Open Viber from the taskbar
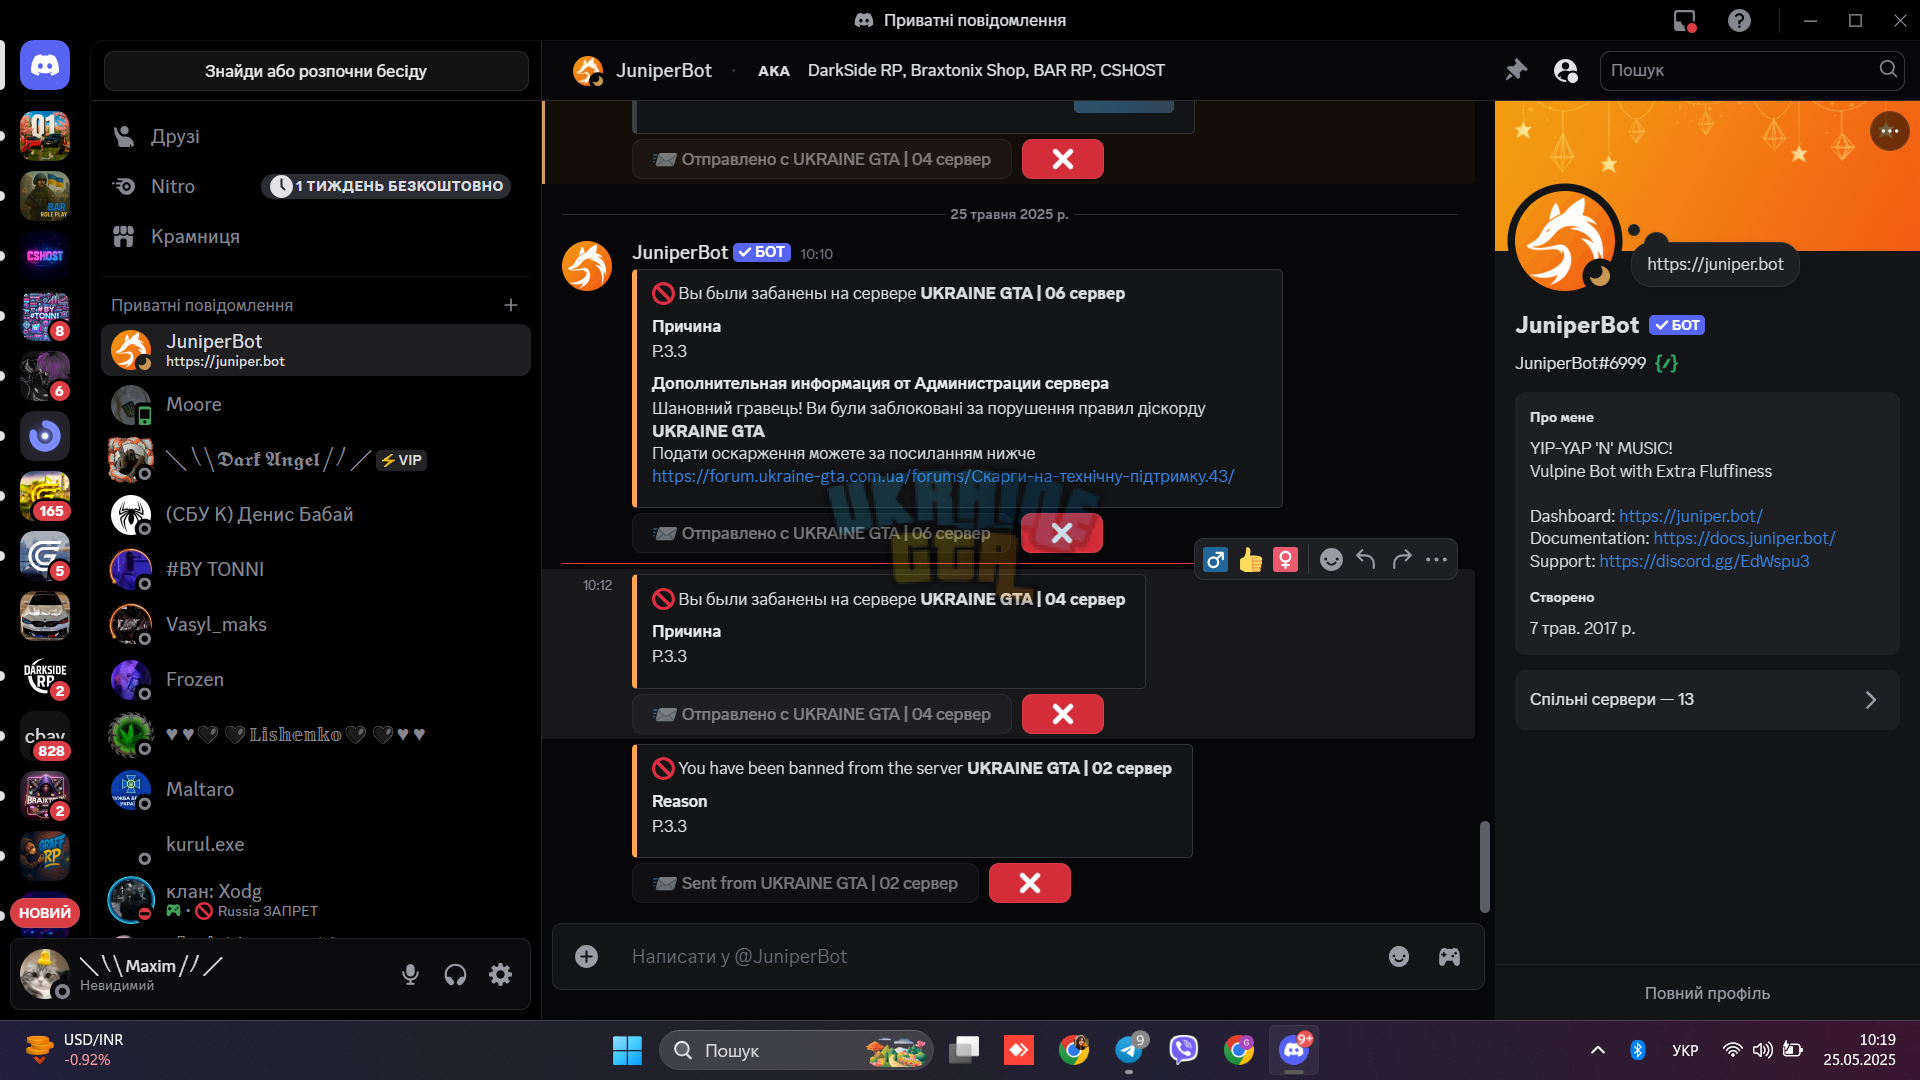 pos(1184,1050)
